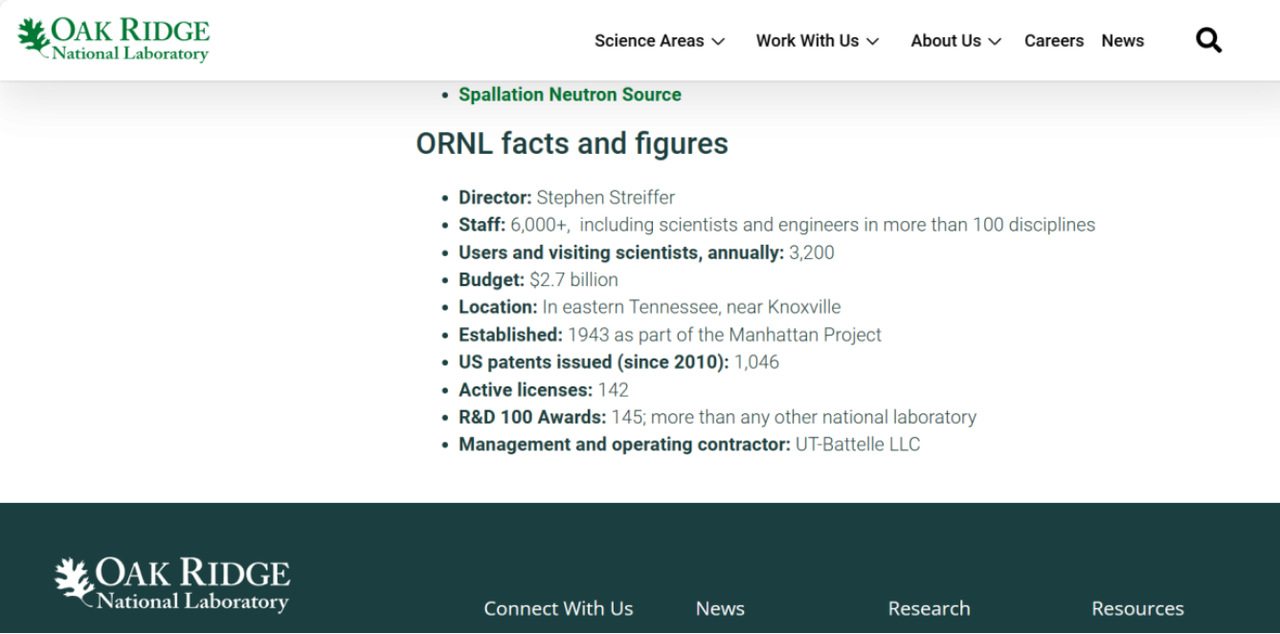Image resolution: width=1280 pixels, height=634 pixels.
Task: Open the Research footer section heading
Action: (929, 608)
